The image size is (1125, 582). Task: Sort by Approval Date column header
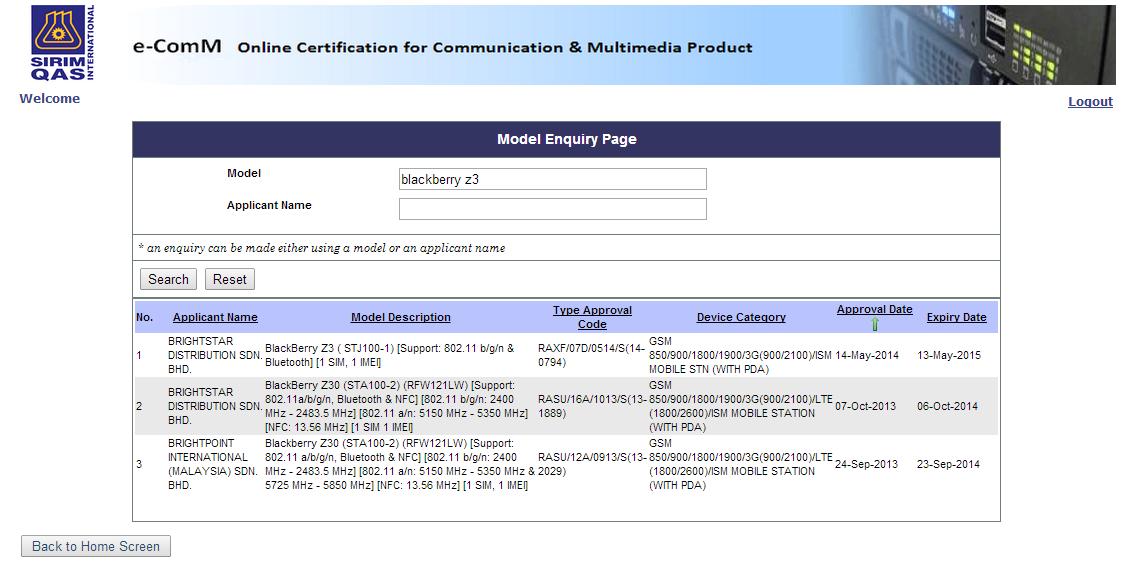pos(874,310)
